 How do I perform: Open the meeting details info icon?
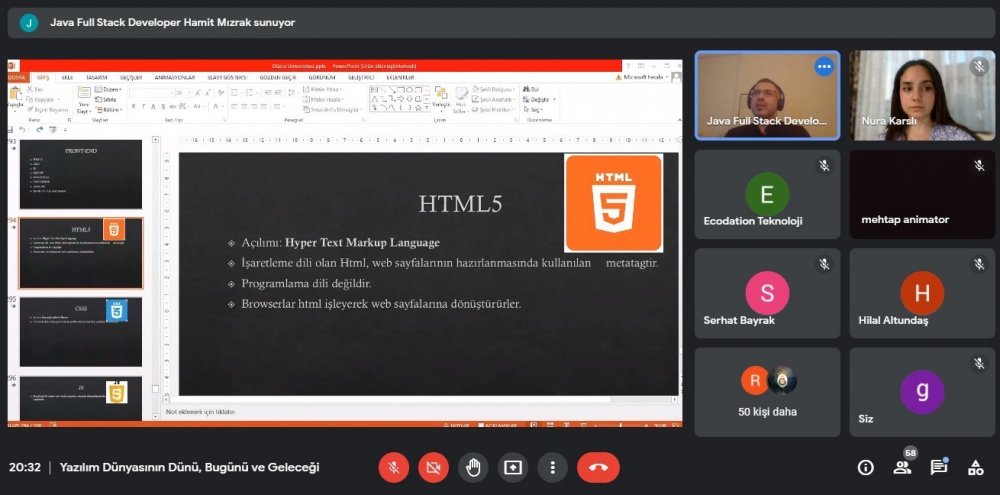[x=866, y=467]
